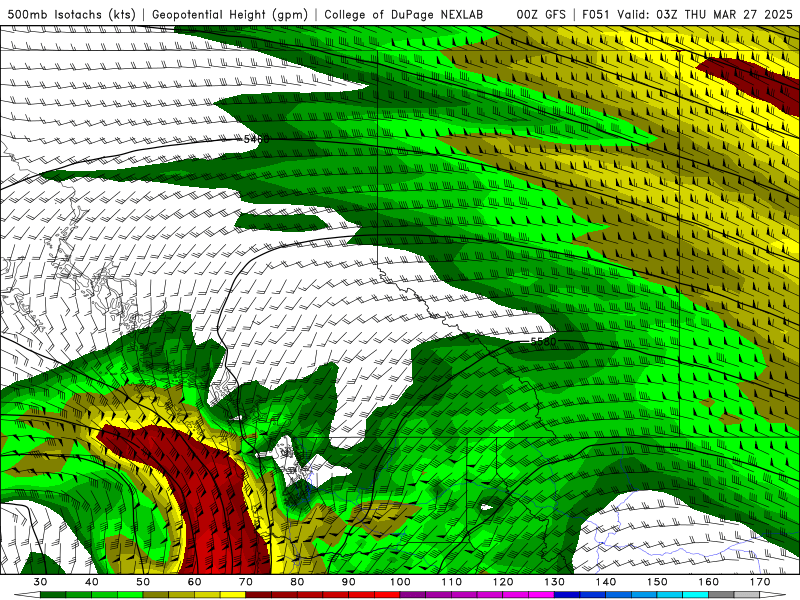Click the 'F051 Valid: 03Z THU MAR 27 2025' text
This screenshot has width=800, height=600.
(x=687, y=14)
